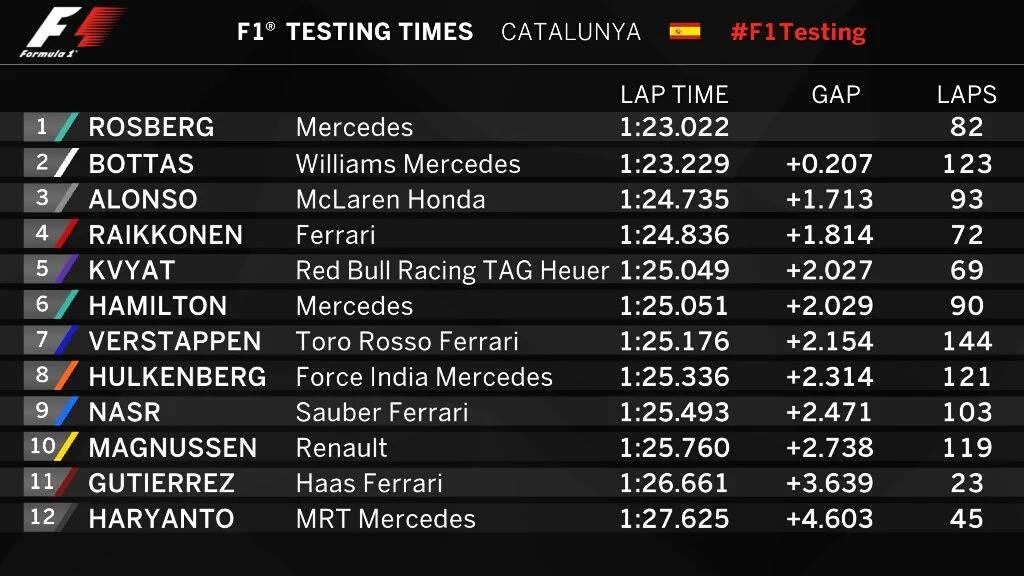Click Bottas's white team color stripe

pos(67,163)
